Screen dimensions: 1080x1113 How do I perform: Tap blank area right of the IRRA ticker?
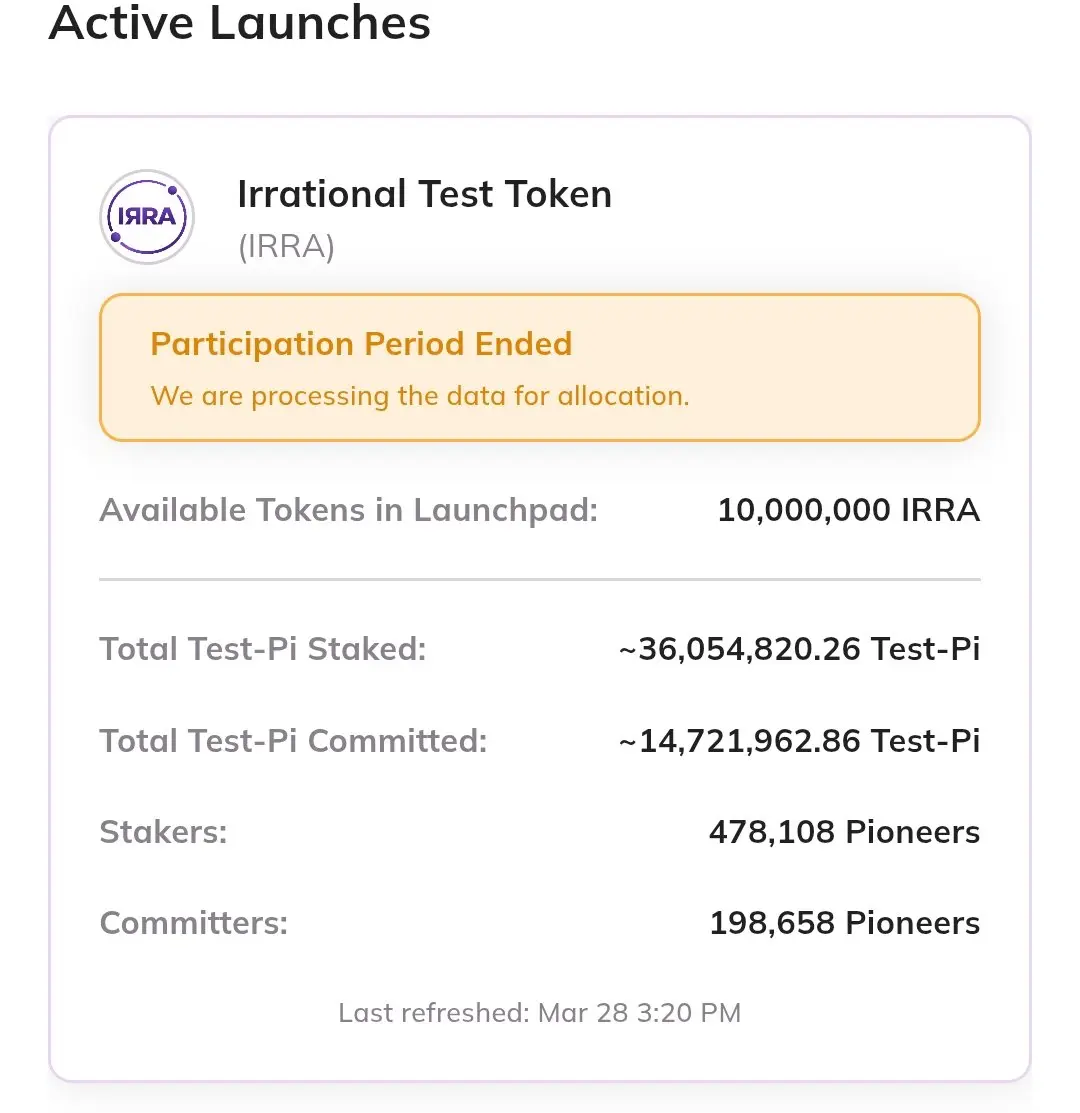point(700,246)
